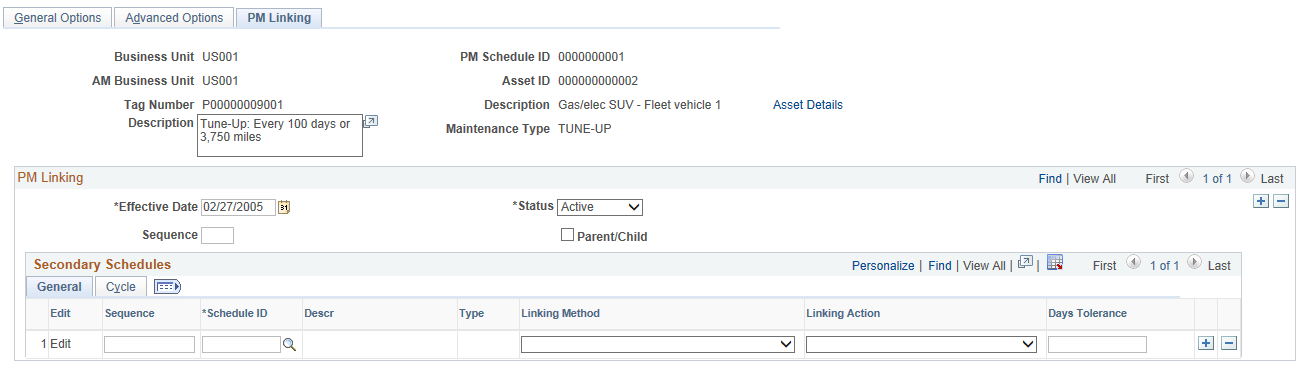The height and width of the screenshot is (369, 1306).
Task: Click Find in Secondary Schedules header
Action: [x=940, y=266]
